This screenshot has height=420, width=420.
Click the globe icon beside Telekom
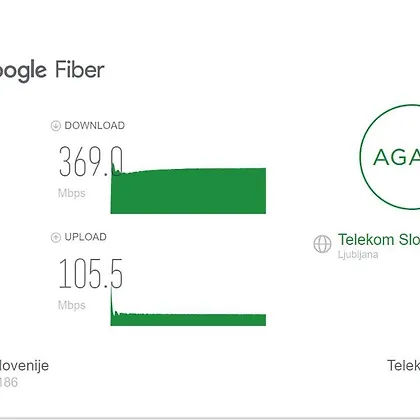pyautogui.click(x=322, y=244)
